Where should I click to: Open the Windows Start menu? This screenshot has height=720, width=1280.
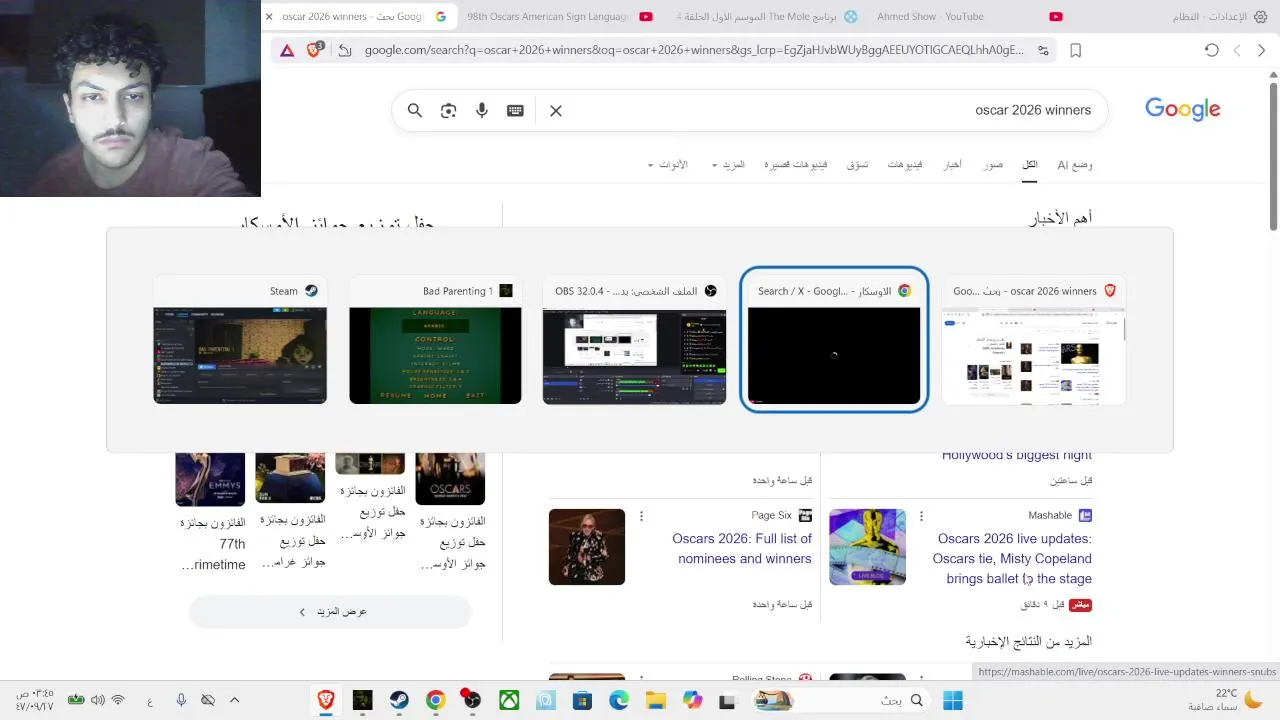953,701
